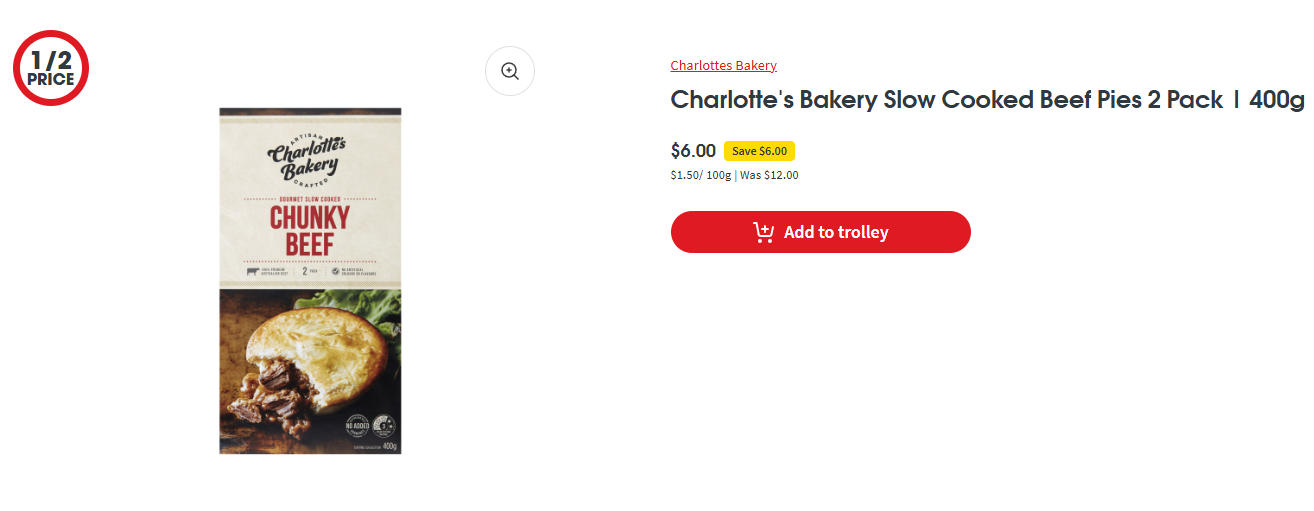This screenshot has height=511, width=1314.
Task: Click the No Added badge on the box
Action: click(x=358, y=424)
